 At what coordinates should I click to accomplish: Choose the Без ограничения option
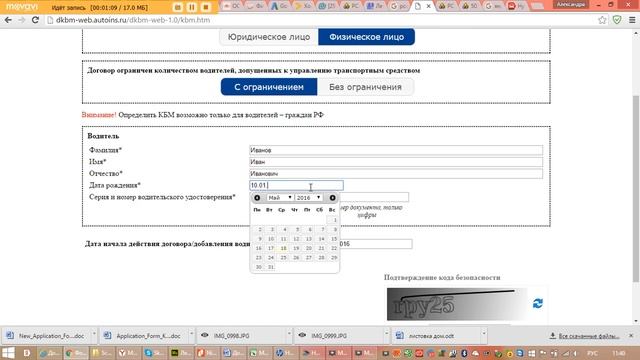[365, 87]
